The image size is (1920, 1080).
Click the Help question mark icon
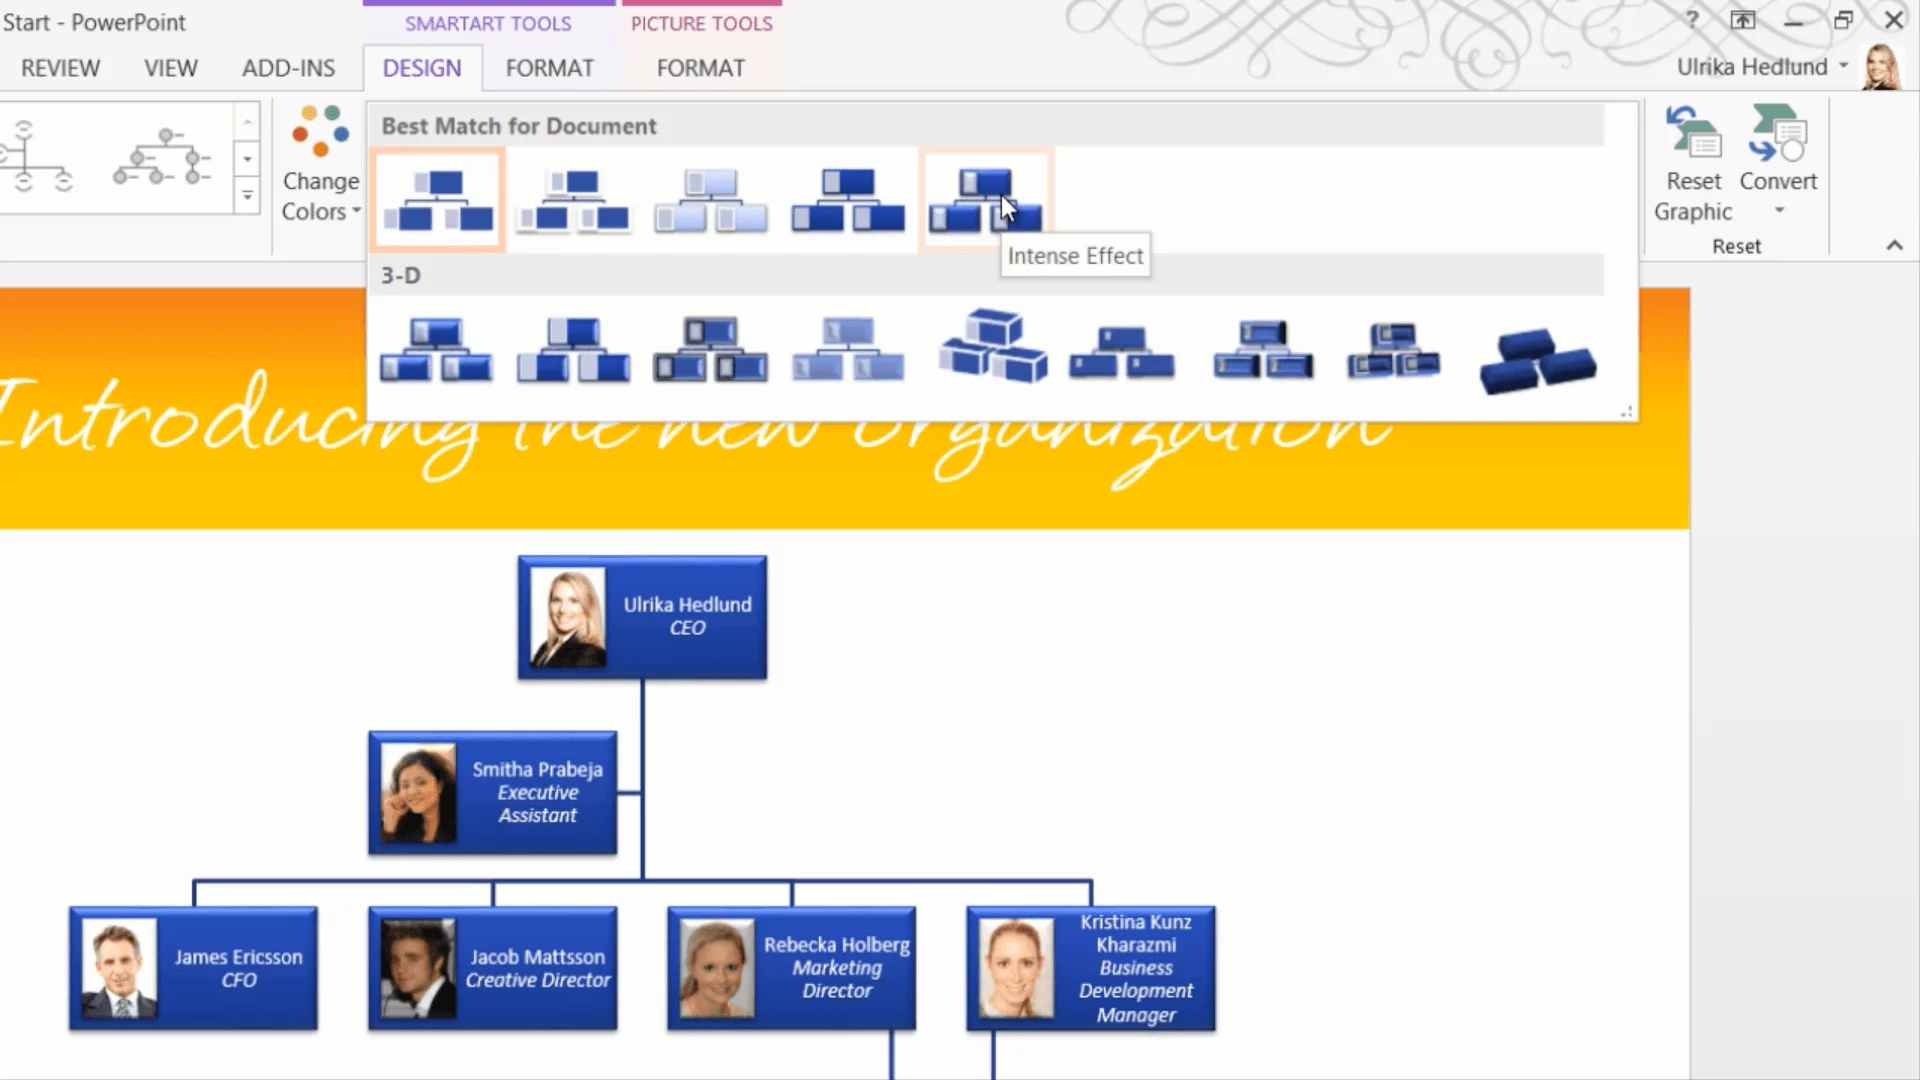1692,20
